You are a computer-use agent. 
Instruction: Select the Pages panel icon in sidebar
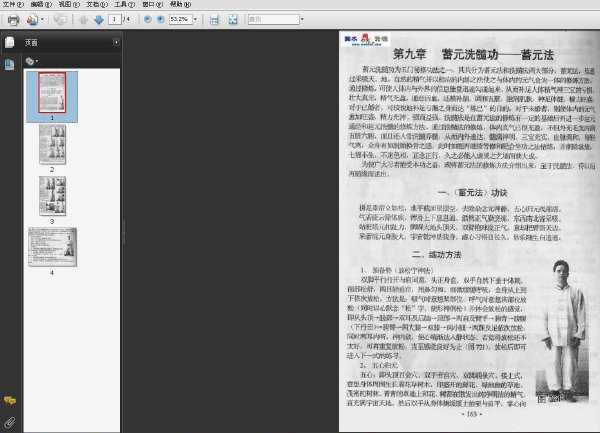tap(10, 42)
